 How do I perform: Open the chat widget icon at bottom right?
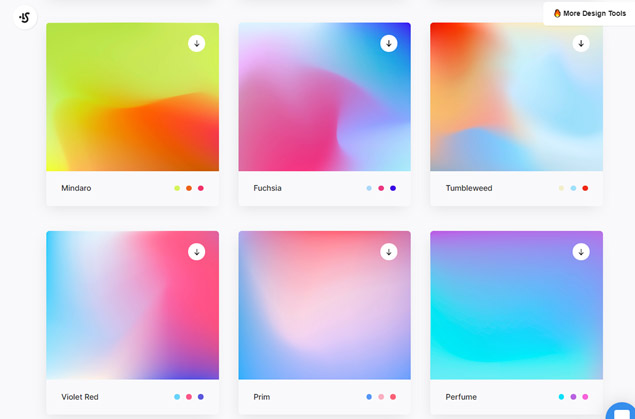(622, 412)
